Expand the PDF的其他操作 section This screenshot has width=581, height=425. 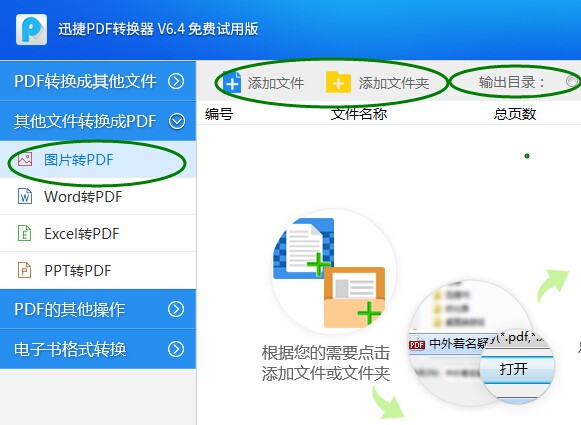[176, 309]
